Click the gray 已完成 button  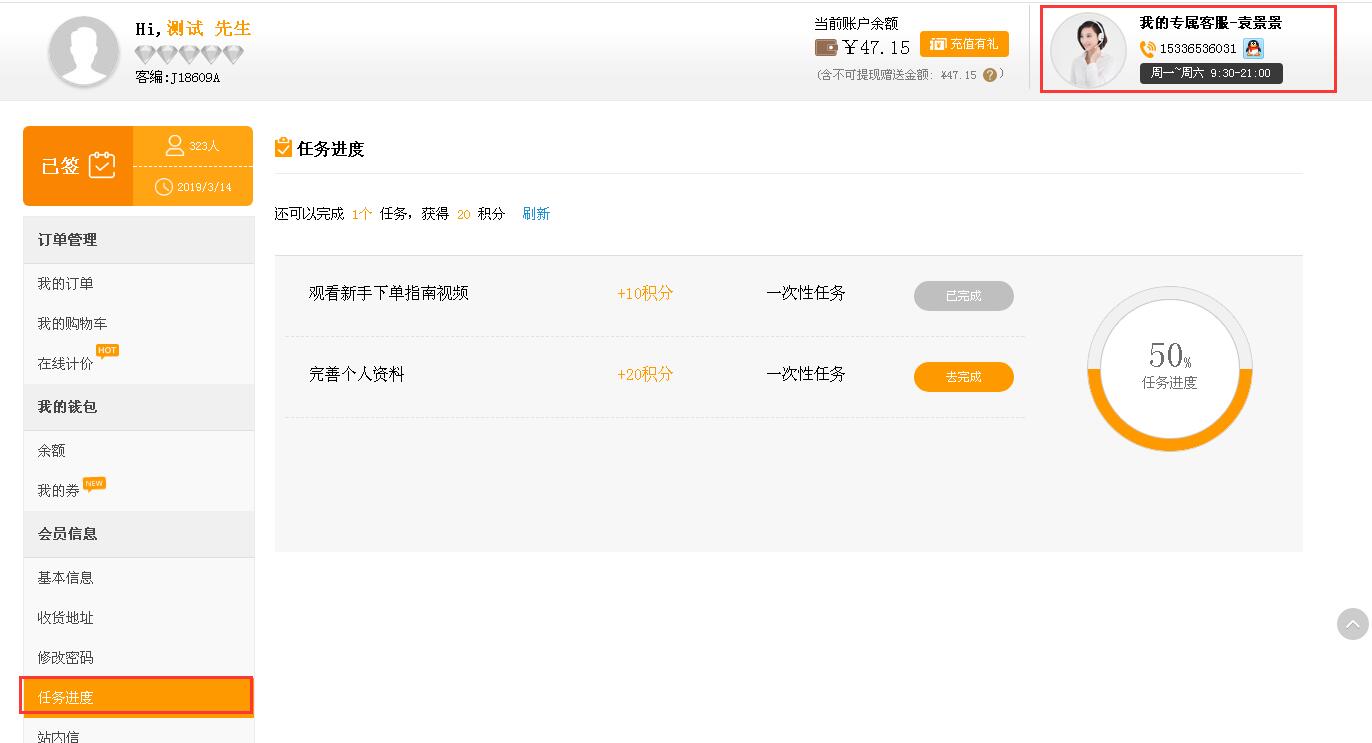click(x=963, y=296)
